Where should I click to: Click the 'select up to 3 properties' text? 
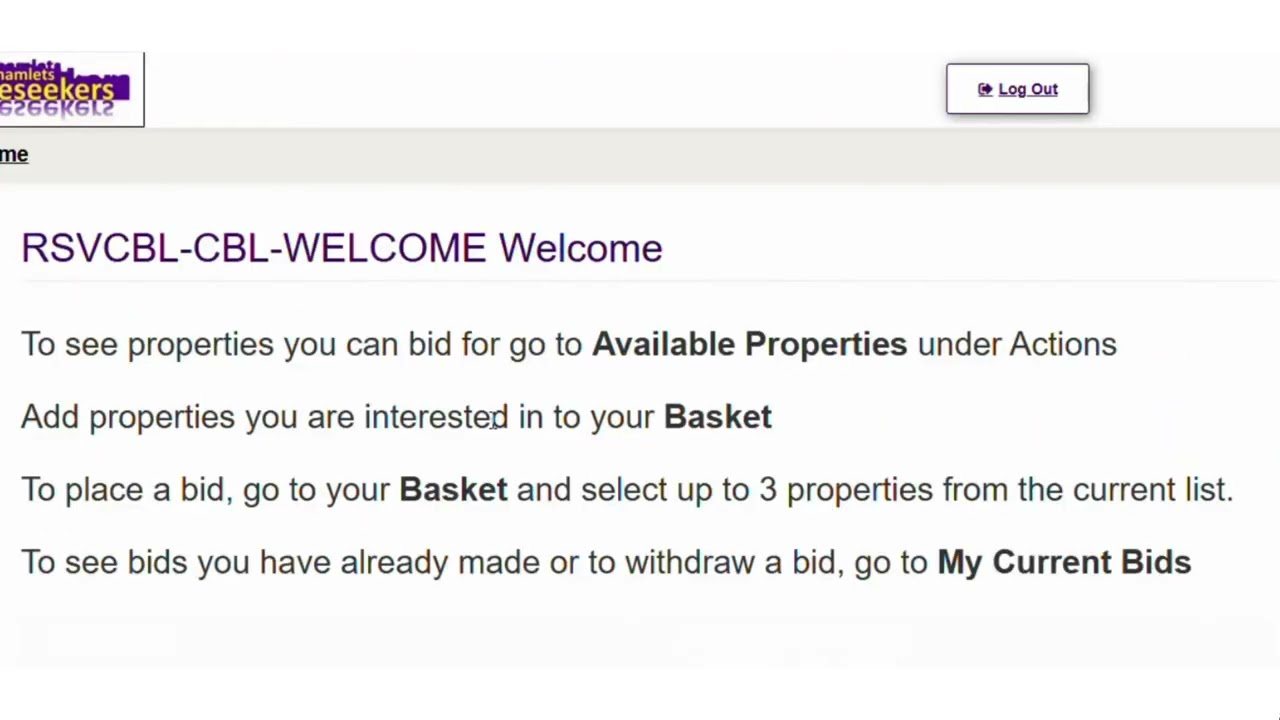tap(757, 490)
